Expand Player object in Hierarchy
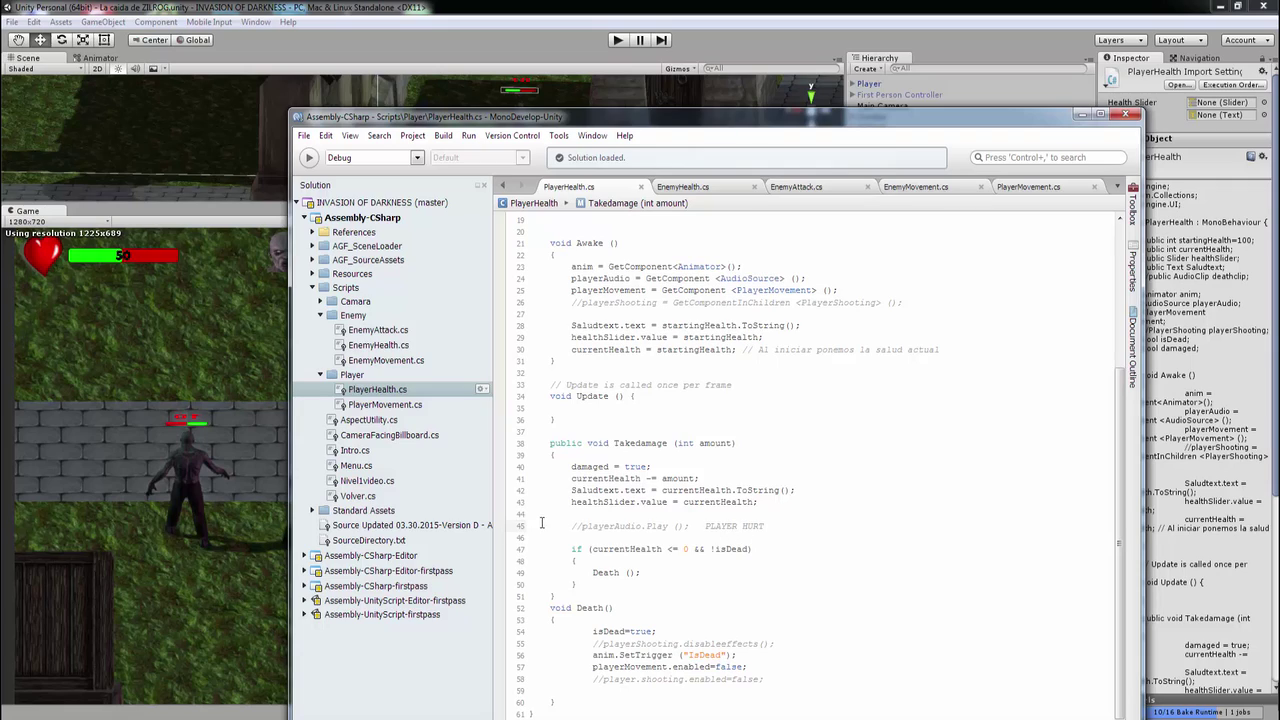This screenshot has height=720, width=1280. [x=852, y=84]
